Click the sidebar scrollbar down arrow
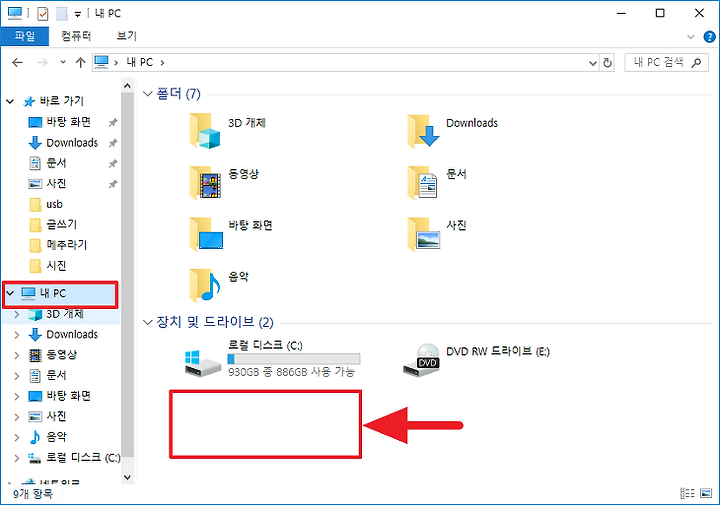Screen dimensions: 720x505 point(128,477)
